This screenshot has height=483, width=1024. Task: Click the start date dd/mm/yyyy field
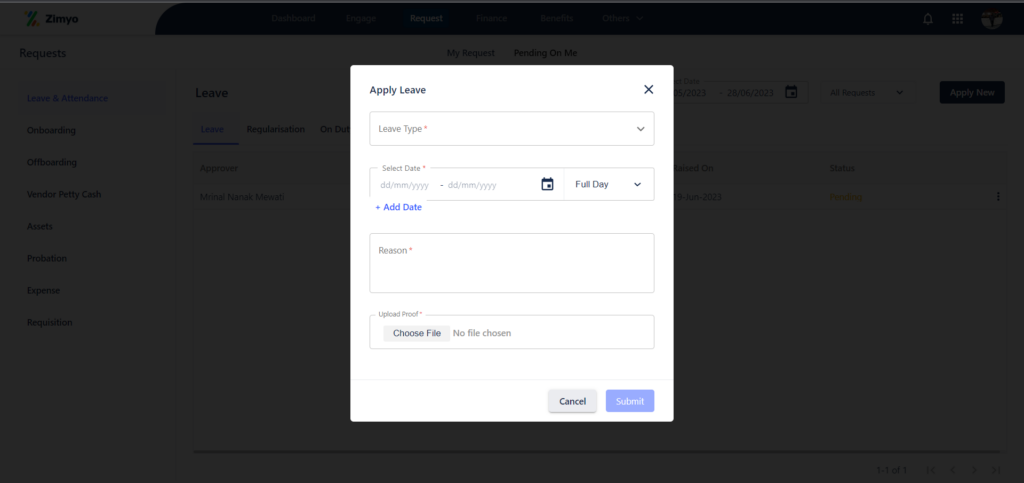click(x=404, y=185)
